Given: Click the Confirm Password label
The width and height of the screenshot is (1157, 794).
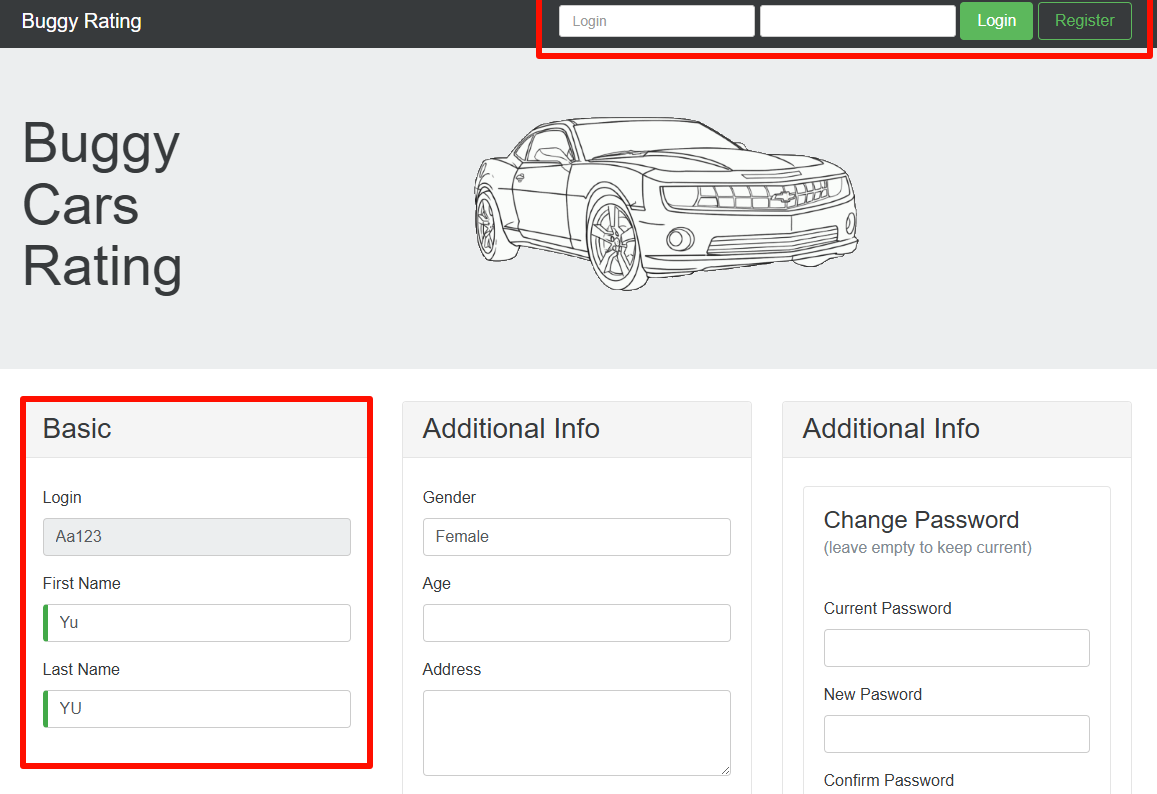Looking at the screenshot, I should pos(888,780).
